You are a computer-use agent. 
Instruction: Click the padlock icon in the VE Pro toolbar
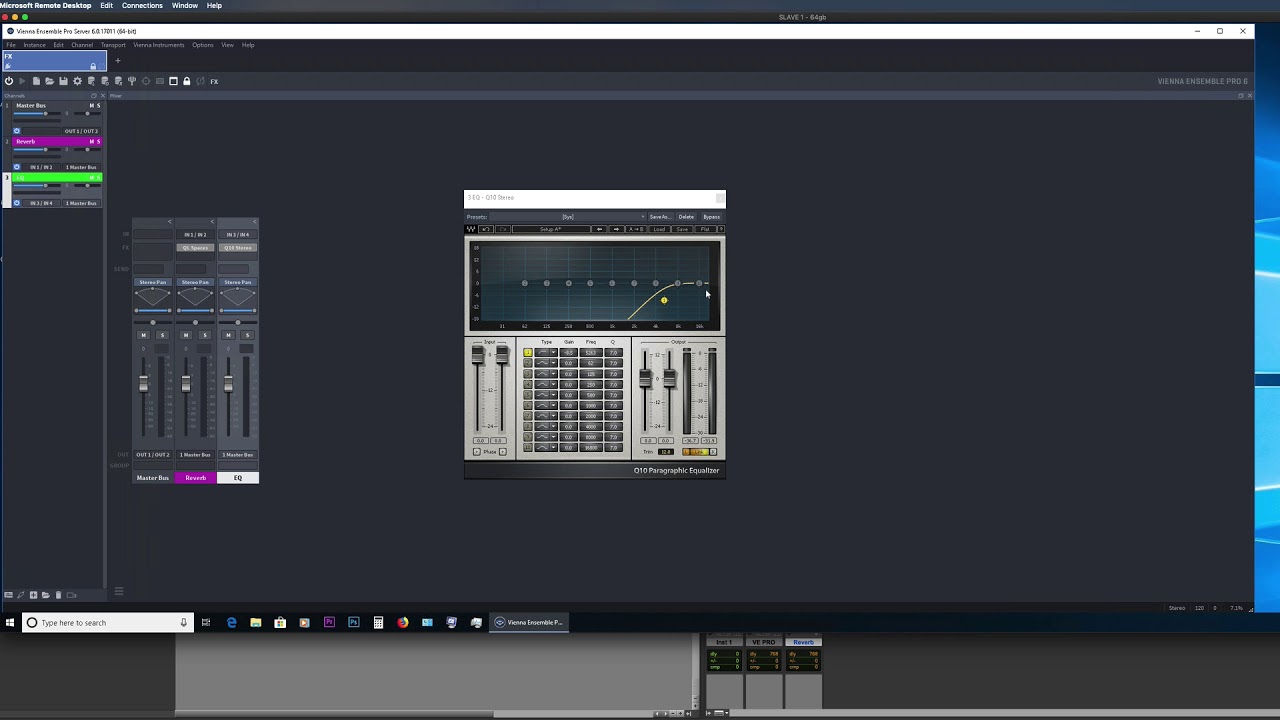[187, 81]
